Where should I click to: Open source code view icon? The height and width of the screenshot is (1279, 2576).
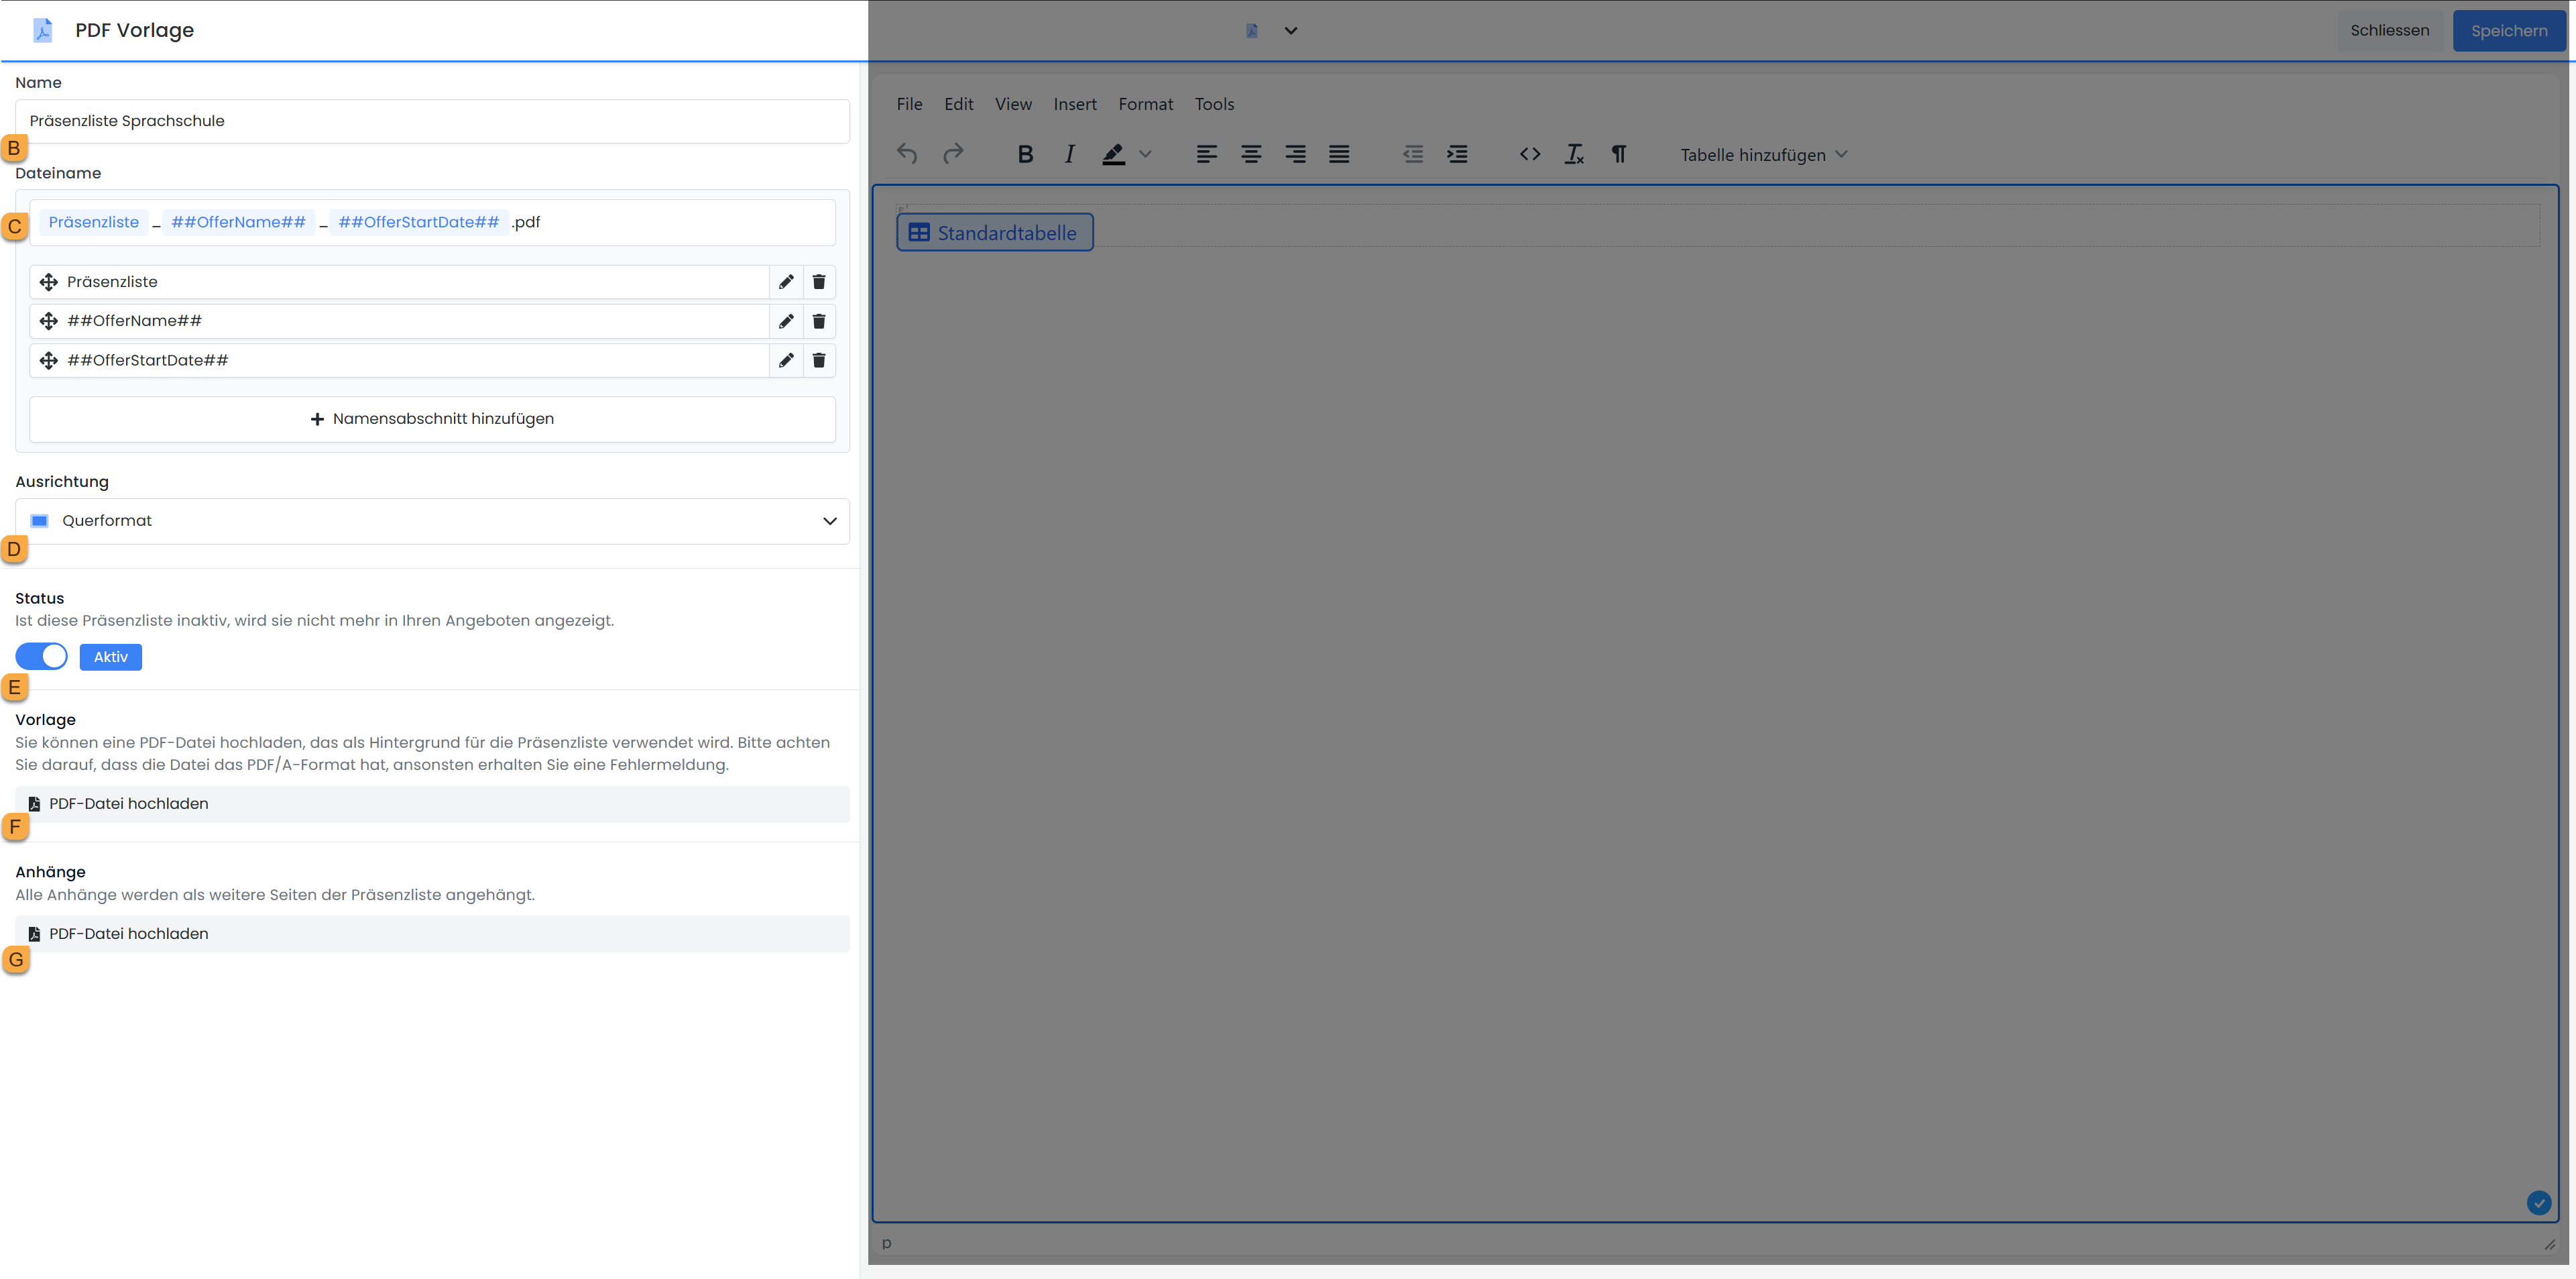[x=1529, y=154]
